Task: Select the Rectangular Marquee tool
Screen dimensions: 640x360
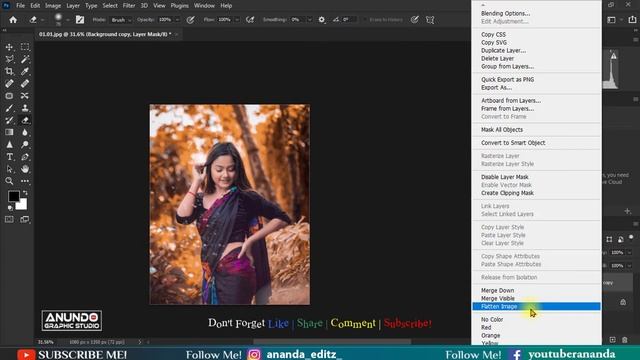Action: coord(25,47)
